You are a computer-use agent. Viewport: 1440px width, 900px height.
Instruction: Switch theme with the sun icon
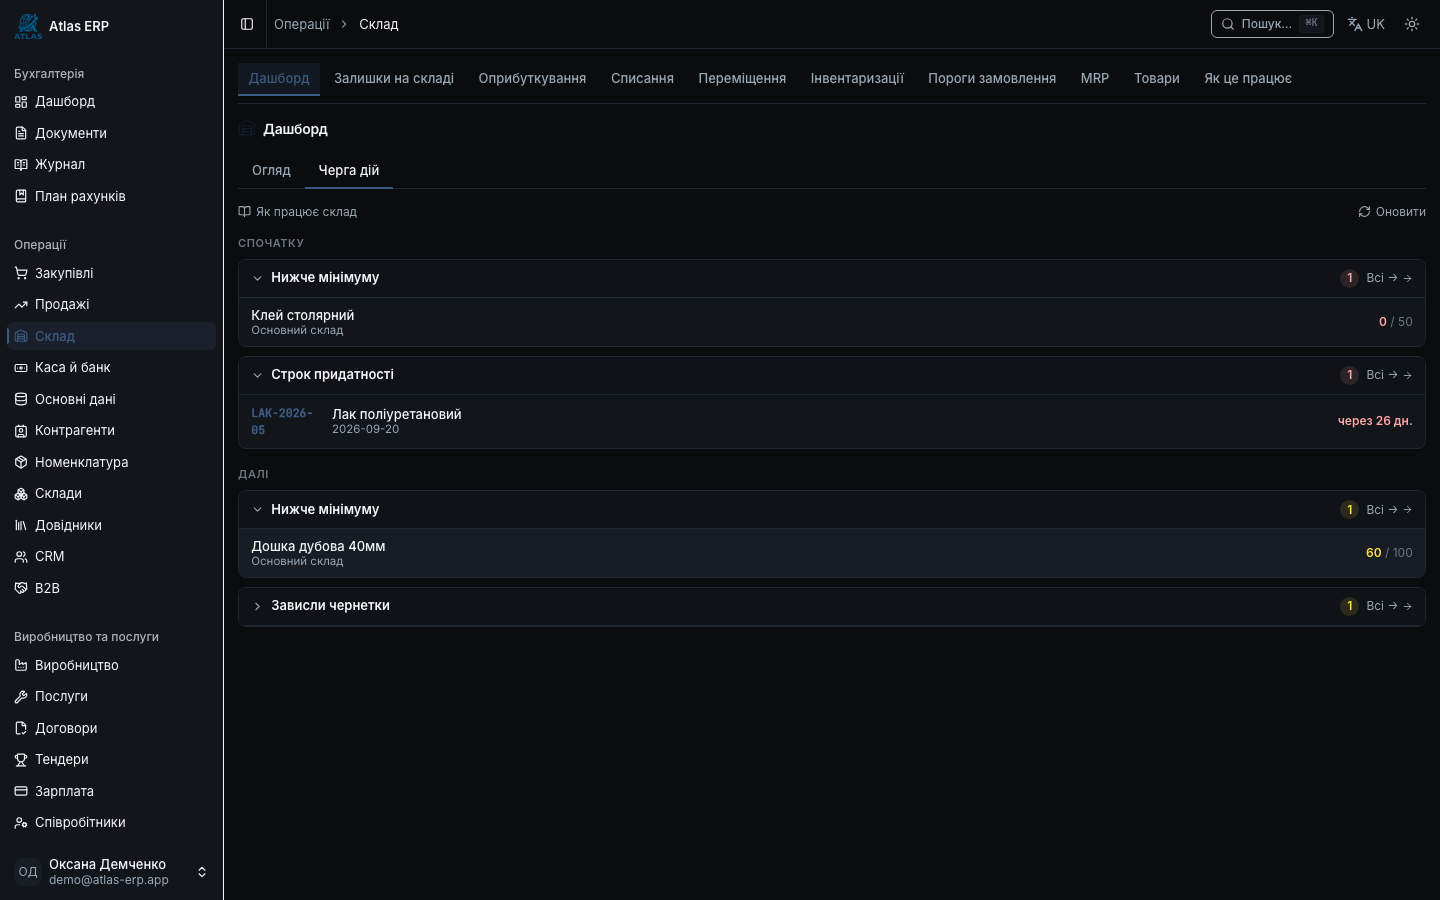1412,24
